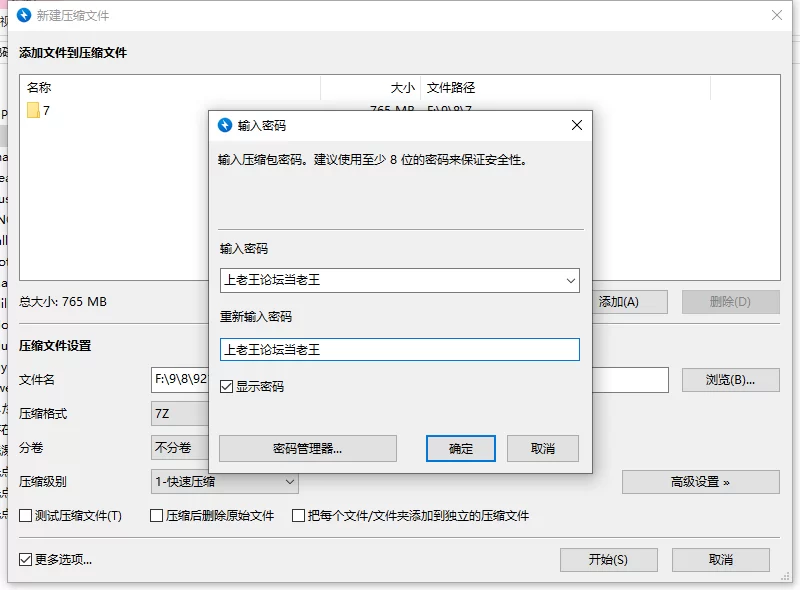Click 取消 at bottom of main window

(720, 560)
